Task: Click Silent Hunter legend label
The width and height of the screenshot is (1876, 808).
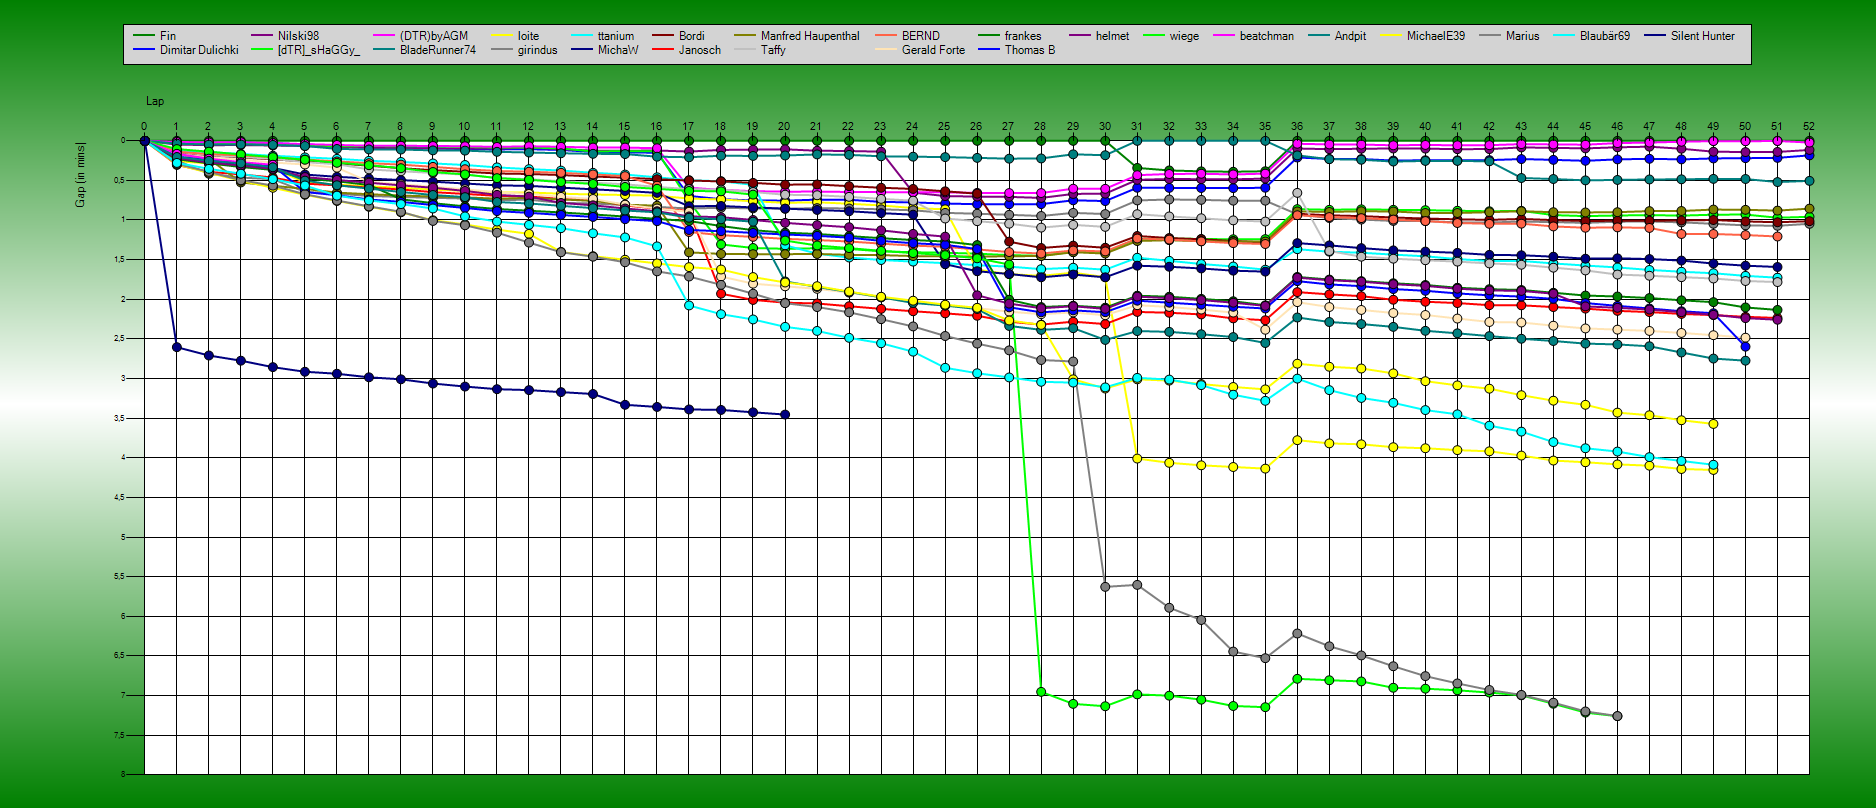Action: pyautogui.click(x=1702, y=36)
